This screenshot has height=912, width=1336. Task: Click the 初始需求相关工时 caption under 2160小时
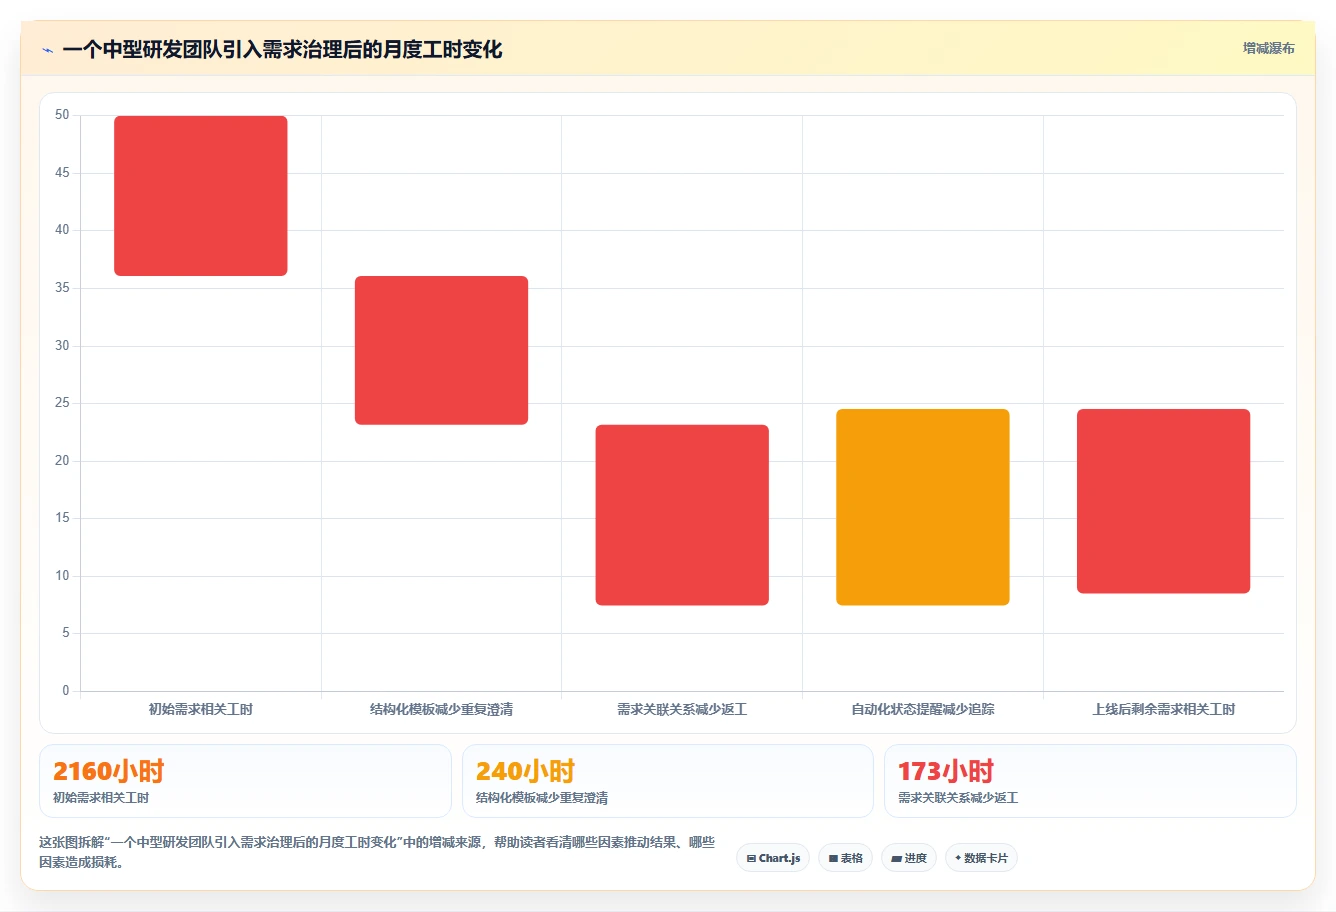101,798
